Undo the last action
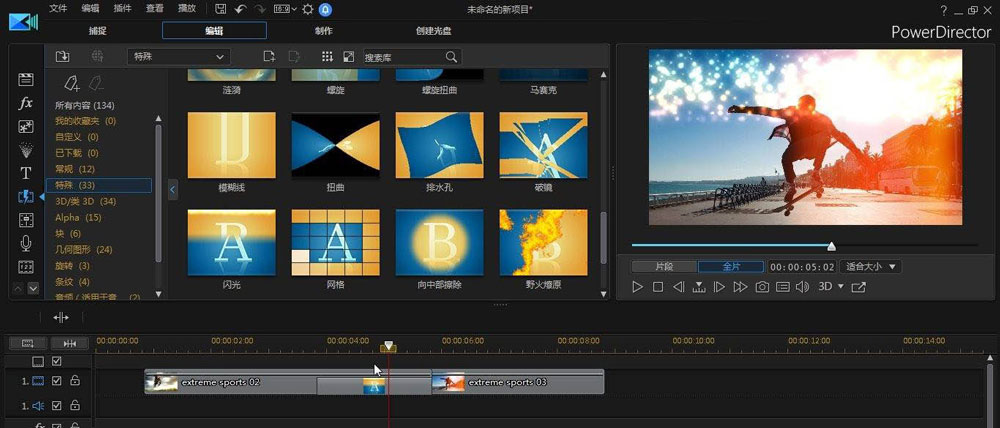Viewport: 1000px width, 428px height. pyautogui.click(x=240, y=9)
